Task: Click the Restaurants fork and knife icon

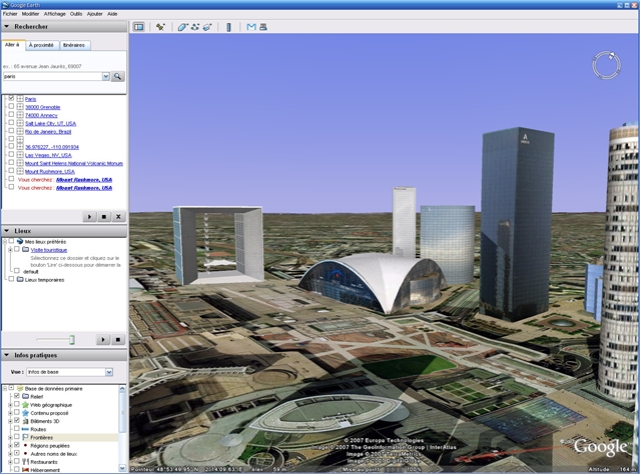Action: point(25,462)
